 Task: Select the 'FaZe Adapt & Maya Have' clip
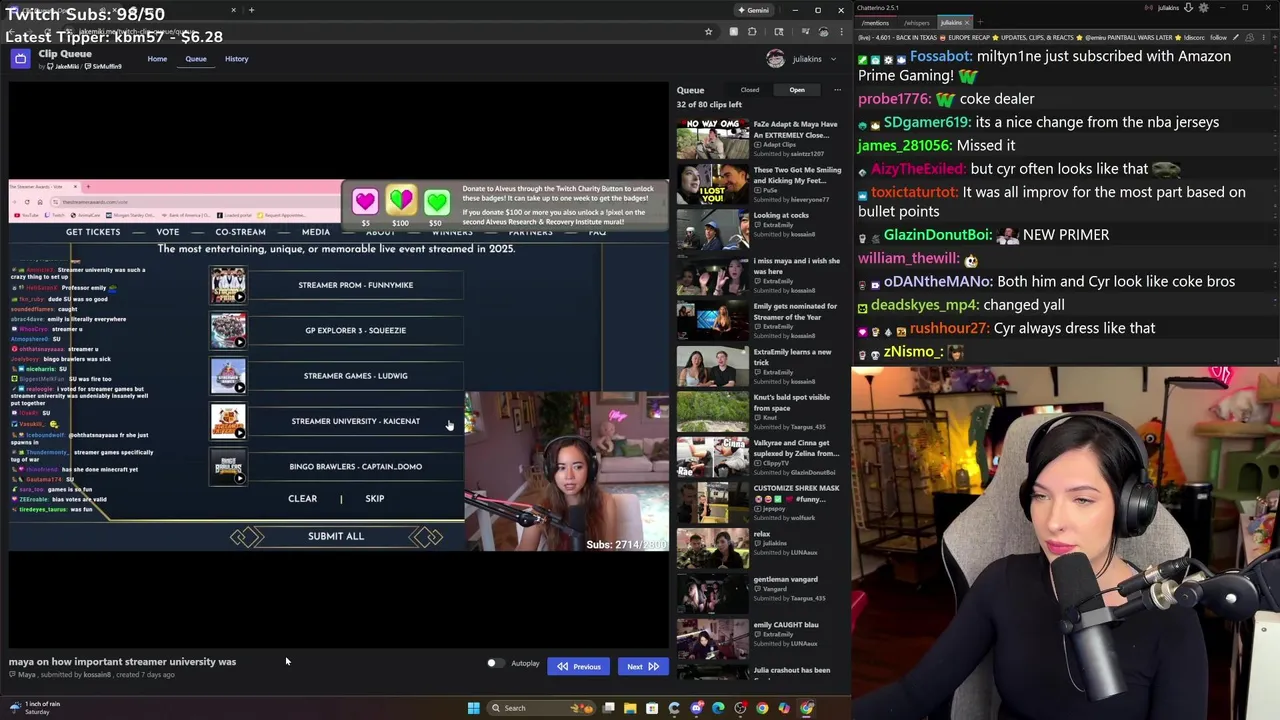[758, 138]
